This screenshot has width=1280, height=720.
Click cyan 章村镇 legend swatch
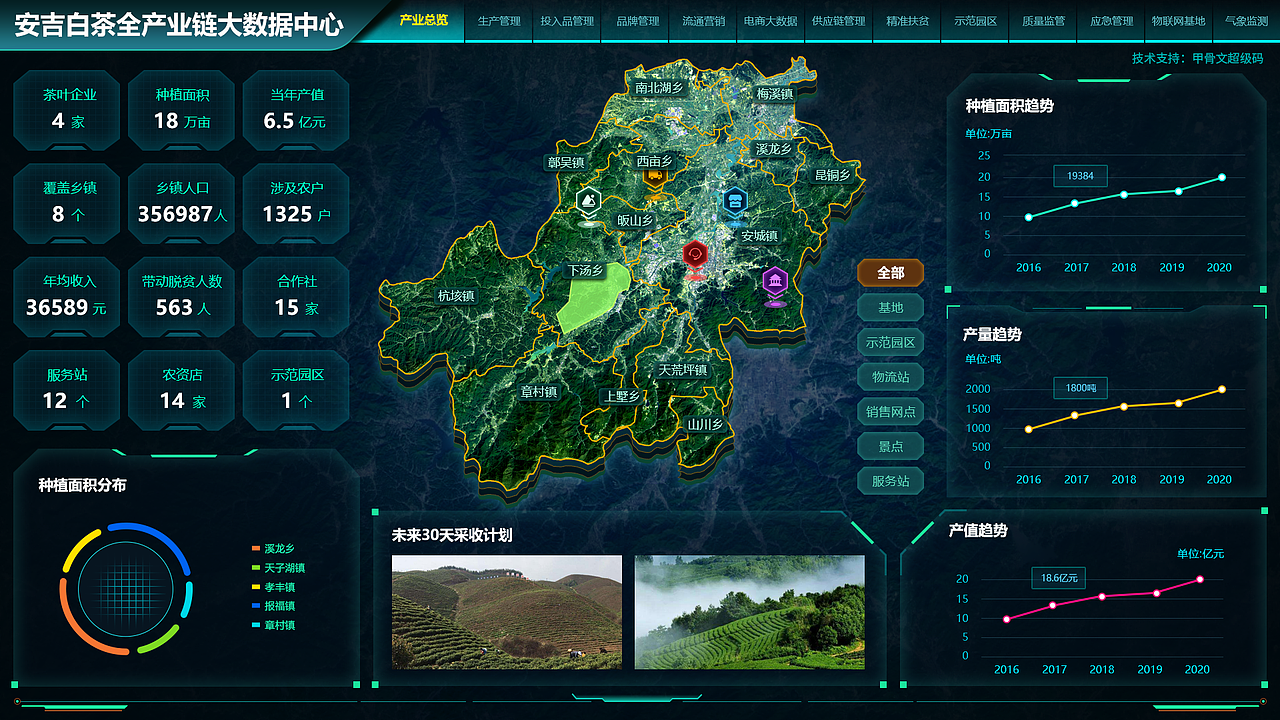click(256, 625)
